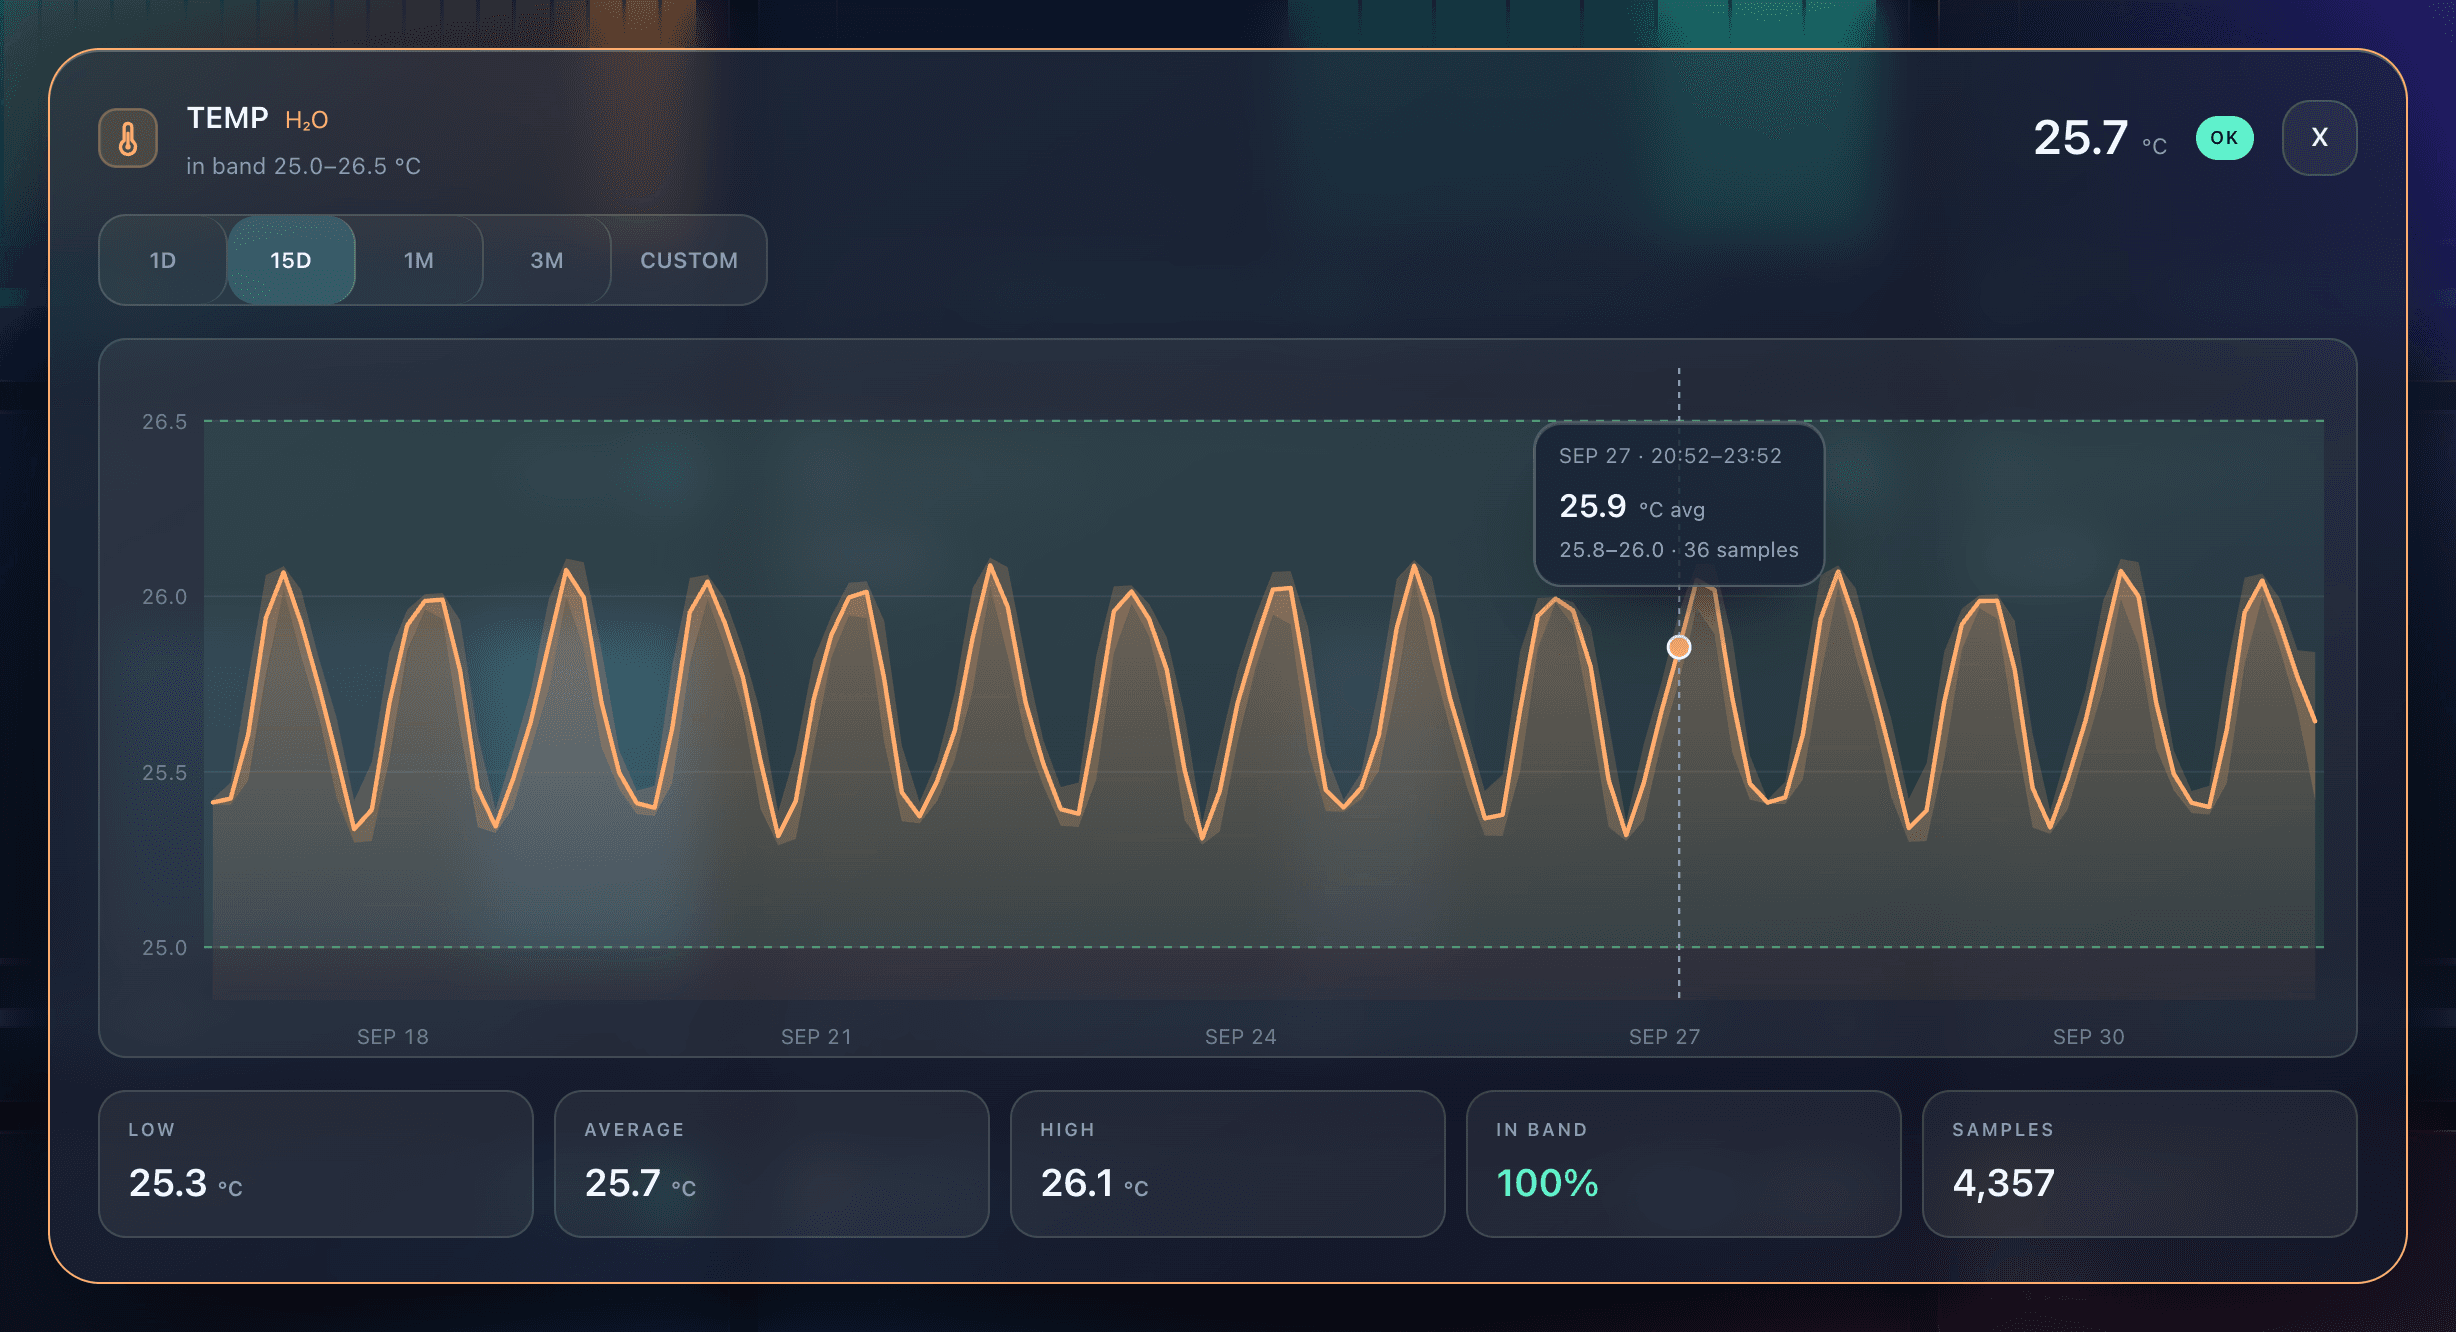This screenshot has height=1332, width=2456.
Task: Click '25.8–26.0 · 36 samples' tooltip text
Action: 1679,550
